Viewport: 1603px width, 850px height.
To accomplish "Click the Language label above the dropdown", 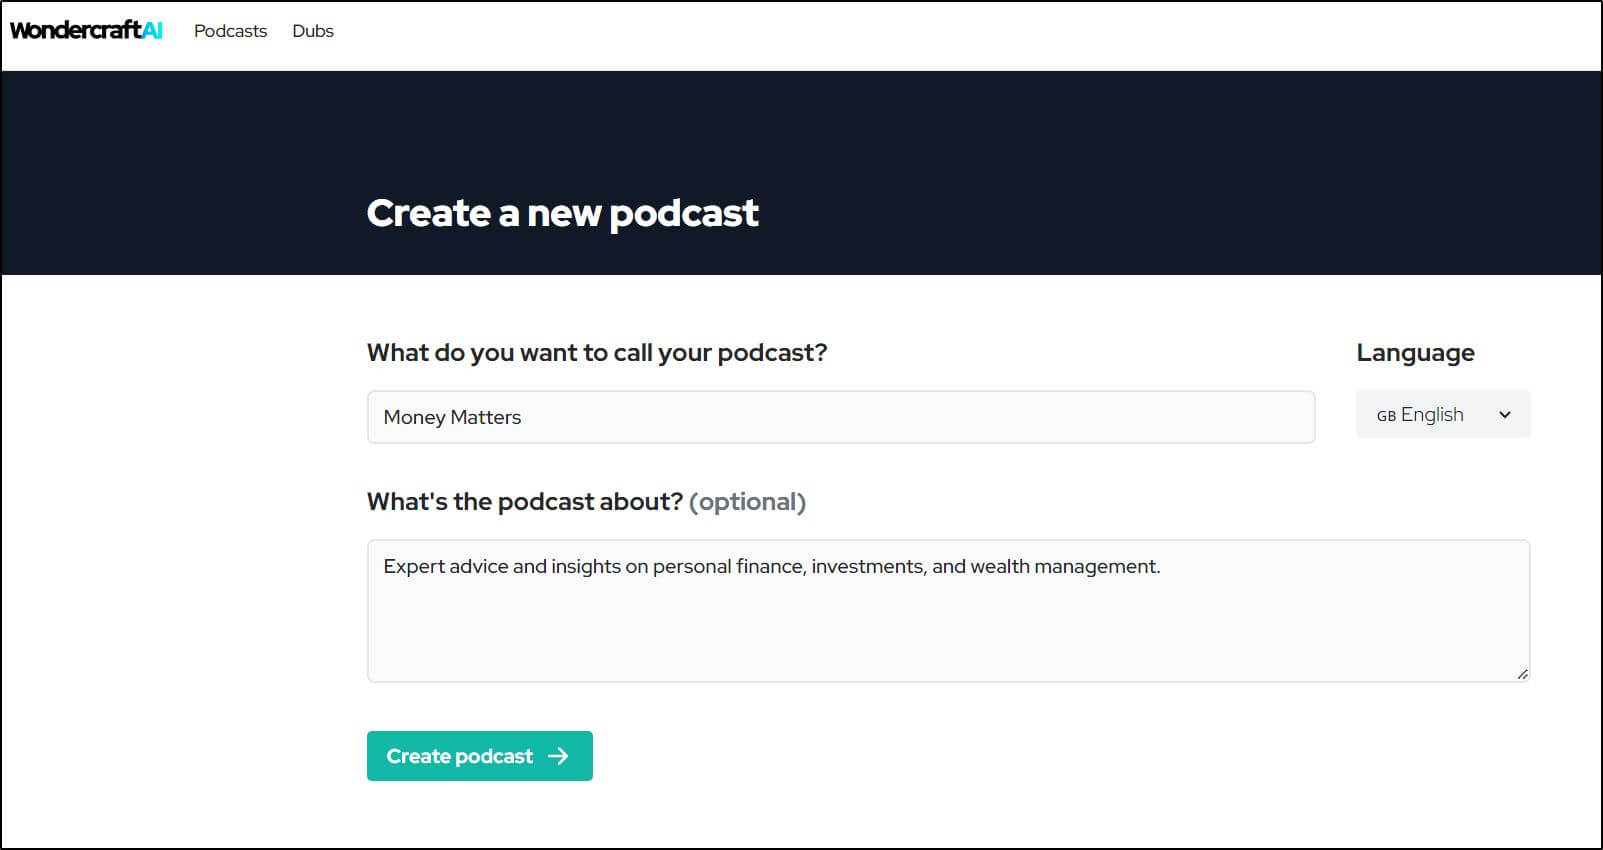I will (x=1414, y=353).
